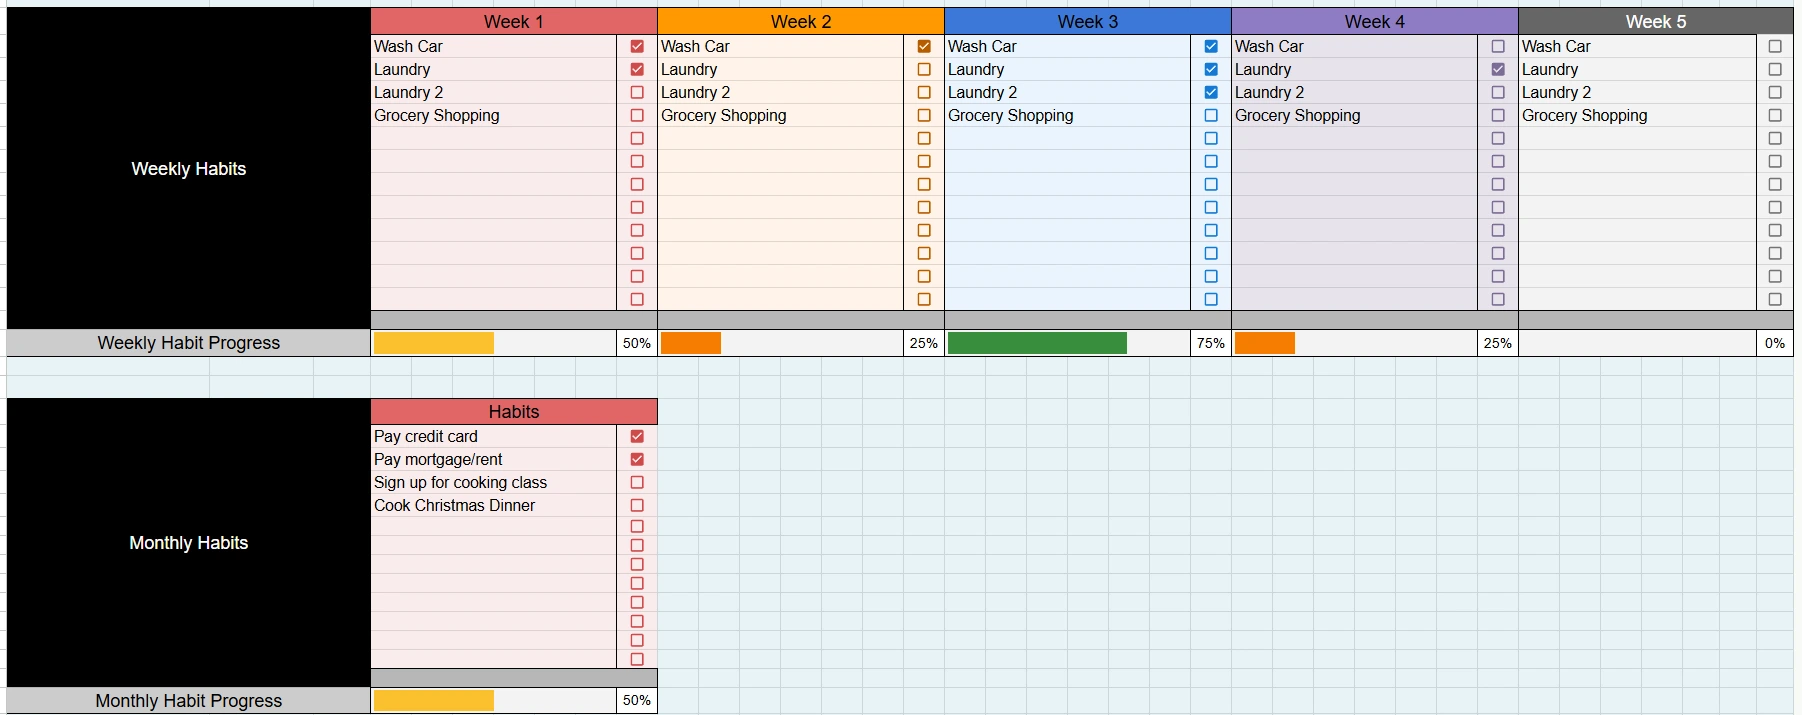The height and width of the screenshot is (715, 1802).
Task: Tick Sign up for cooking class checkbox
Action: click(x=637, y=482)
